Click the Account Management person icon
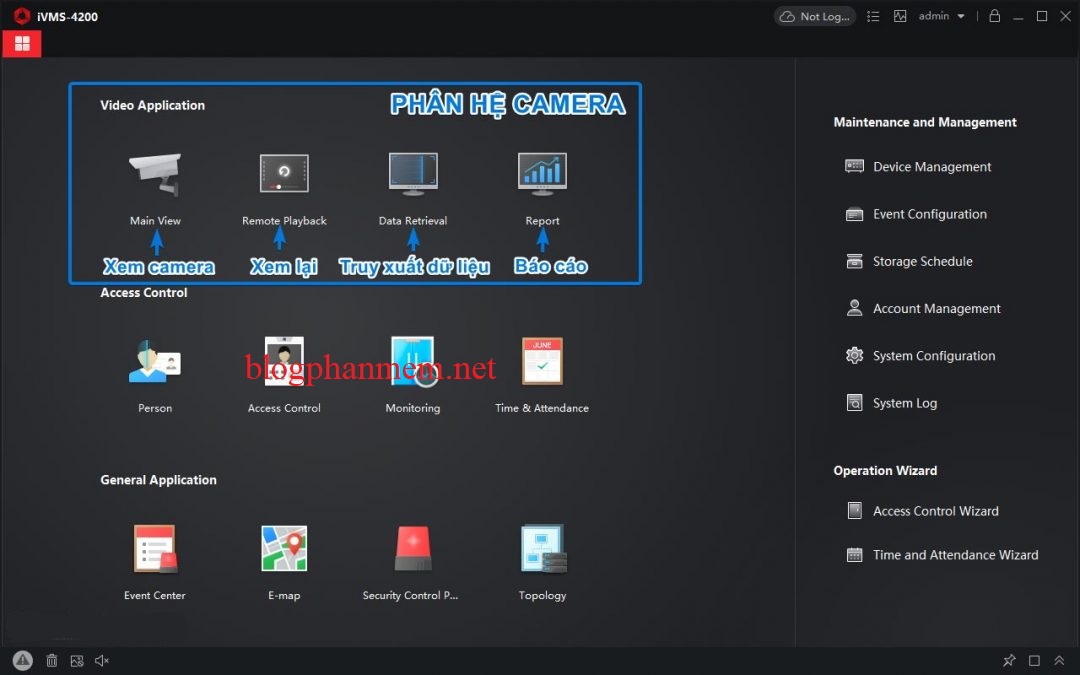The width and height of the screenshot is (1080, 675). click(854, 308)
